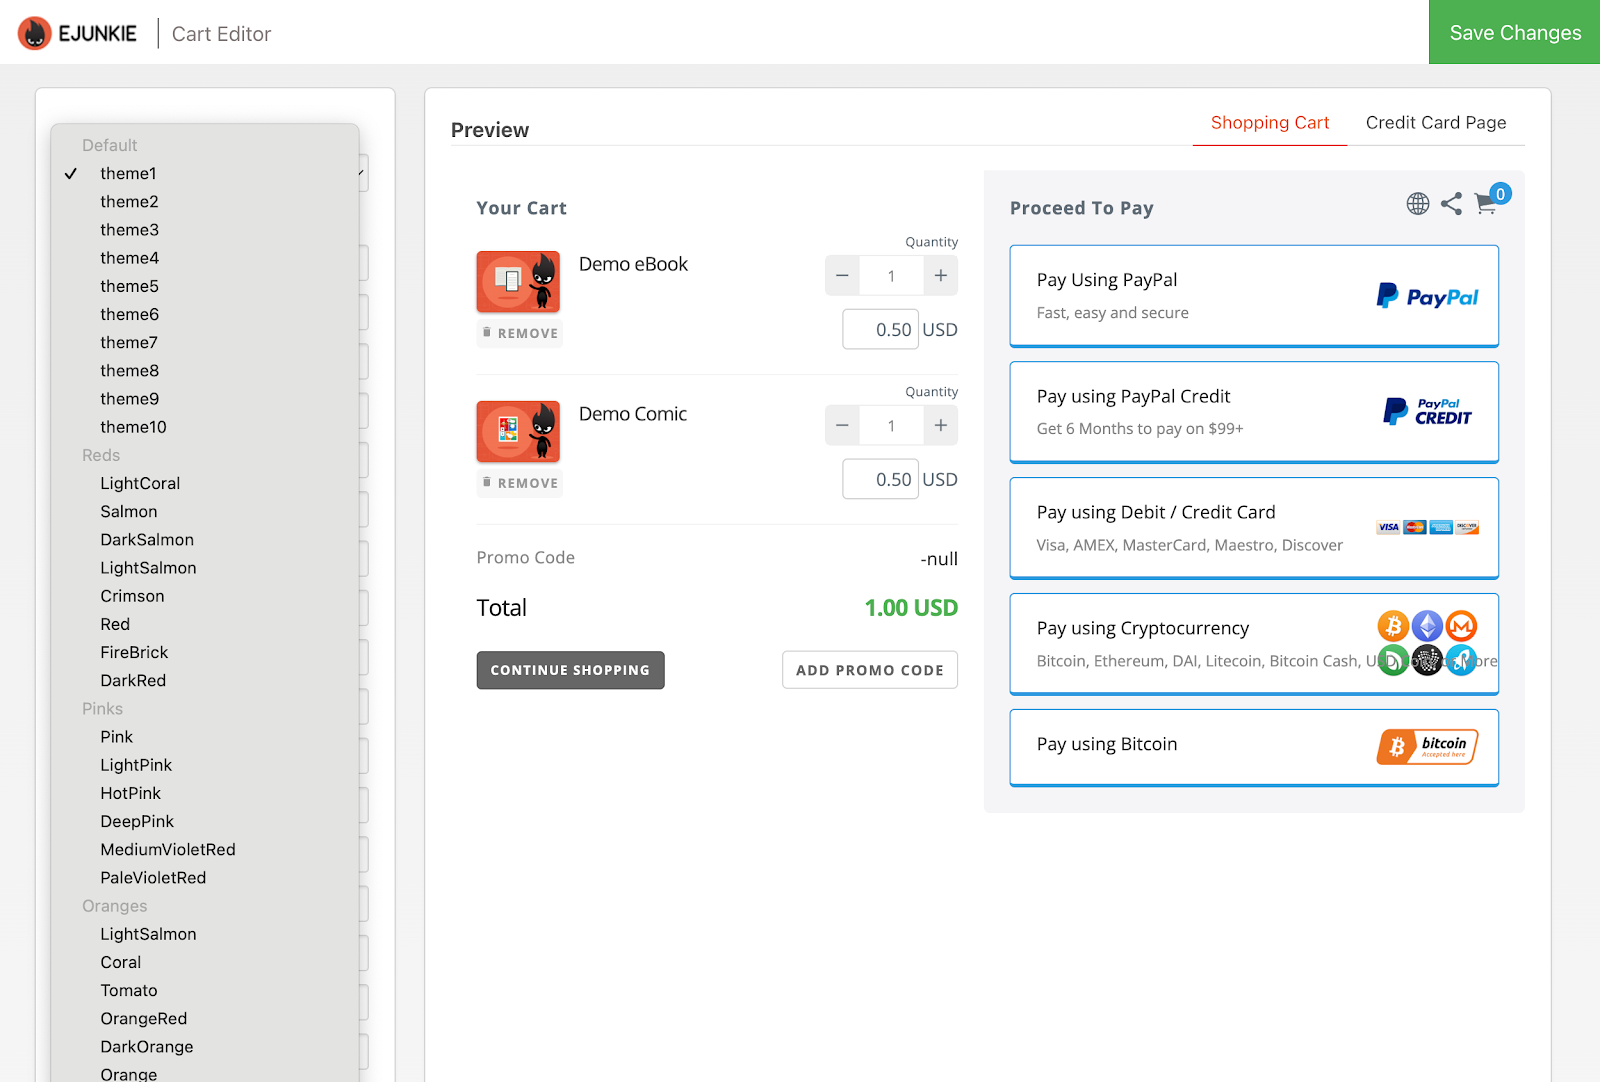Click the Monero coin icon

click(1461, 626)
